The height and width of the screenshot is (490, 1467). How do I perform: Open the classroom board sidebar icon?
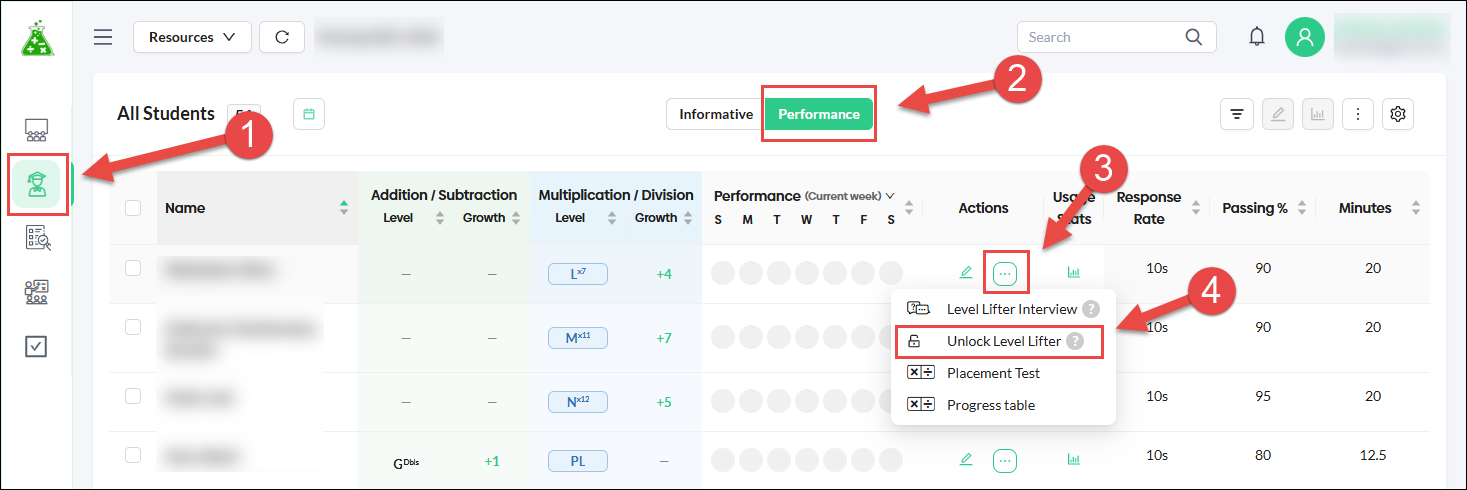point(37,130)
